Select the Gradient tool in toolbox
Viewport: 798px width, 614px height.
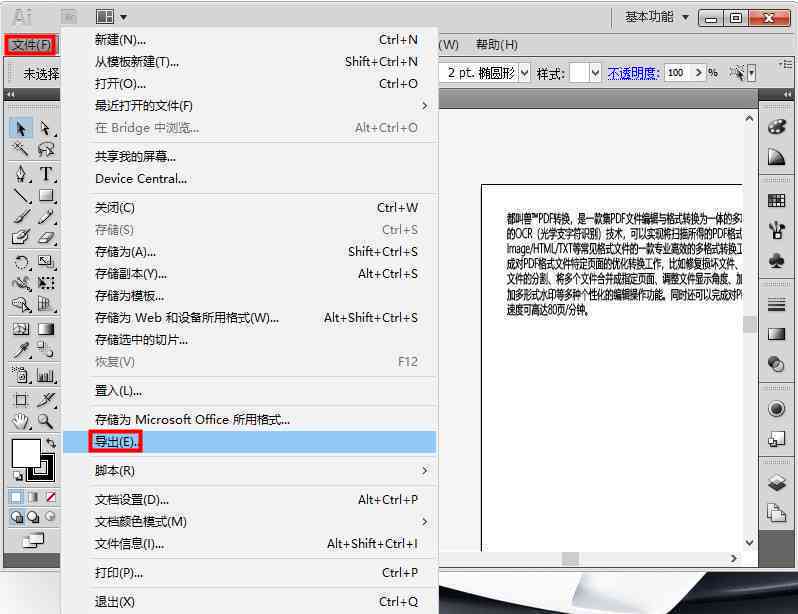tap(46, 329)
